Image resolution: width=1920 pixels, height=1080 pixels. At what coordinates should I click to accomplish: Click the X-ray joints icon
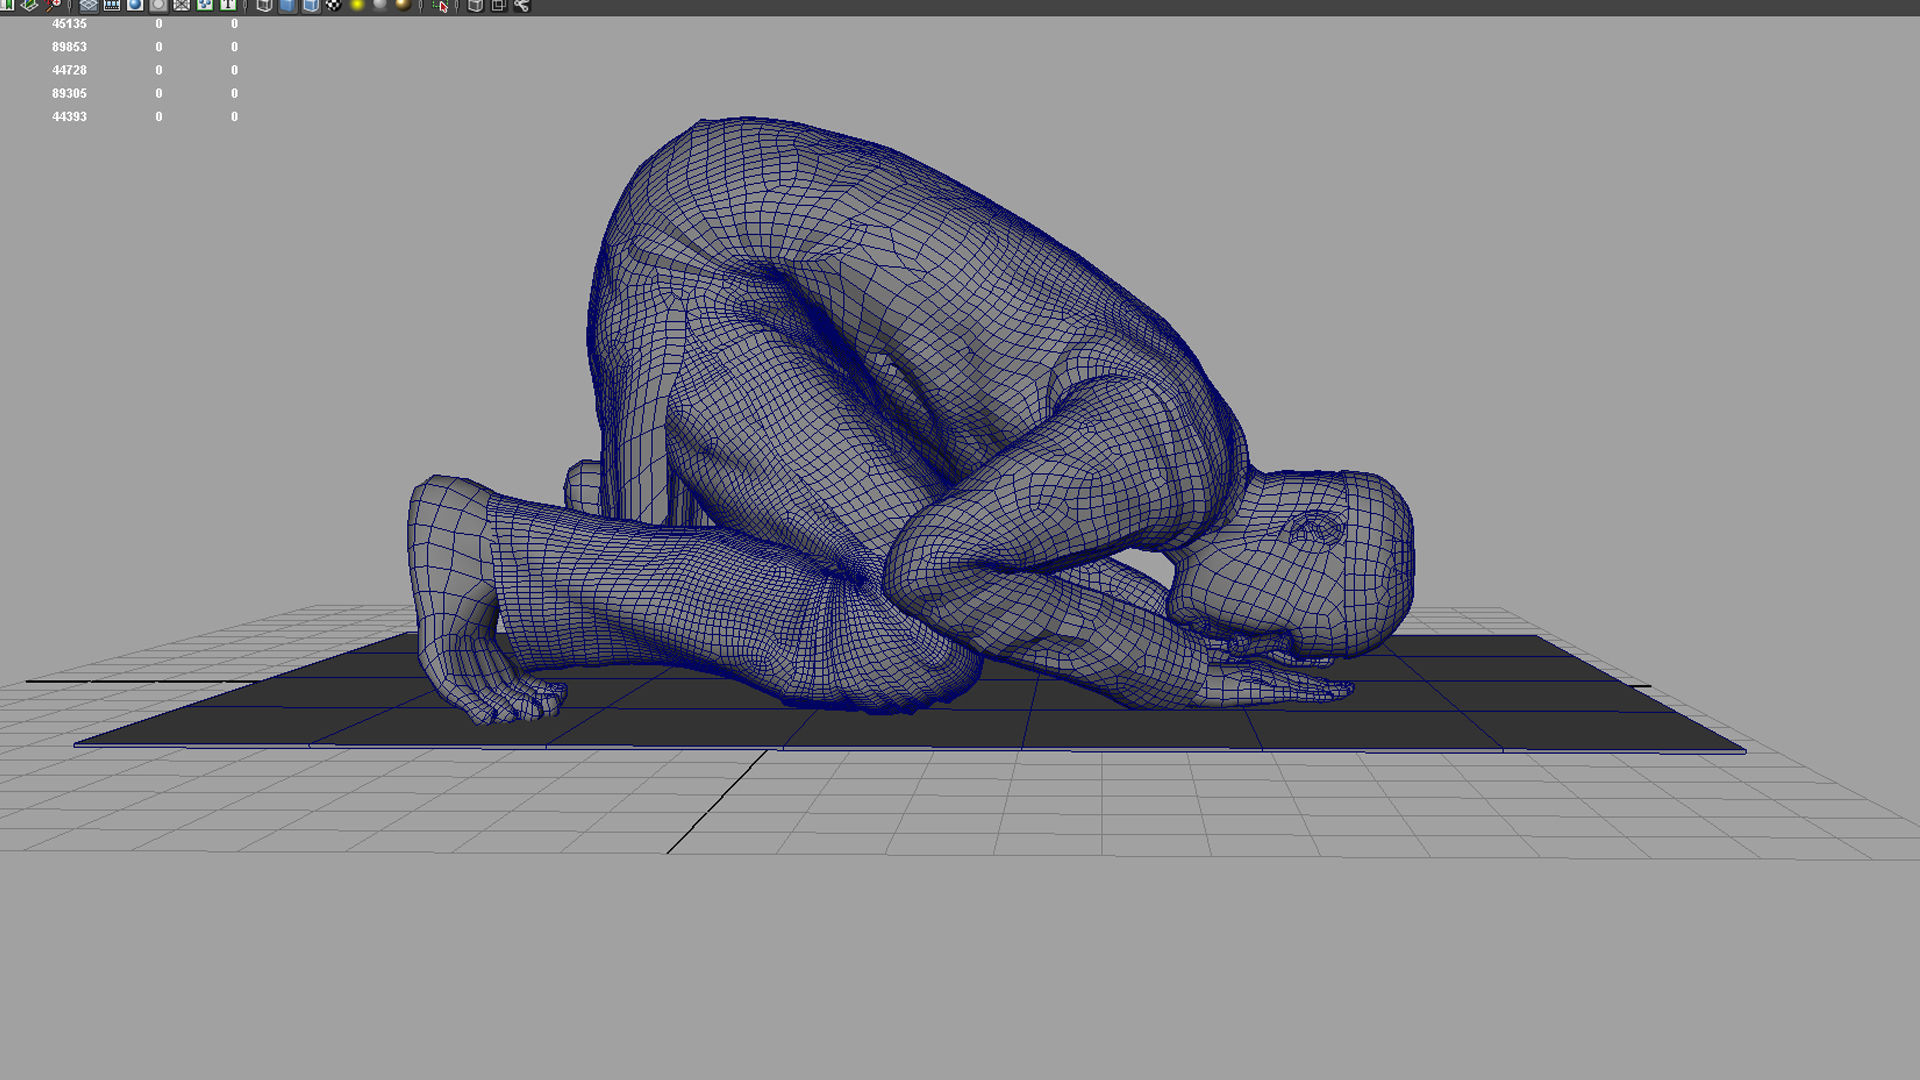pos(521,5)
